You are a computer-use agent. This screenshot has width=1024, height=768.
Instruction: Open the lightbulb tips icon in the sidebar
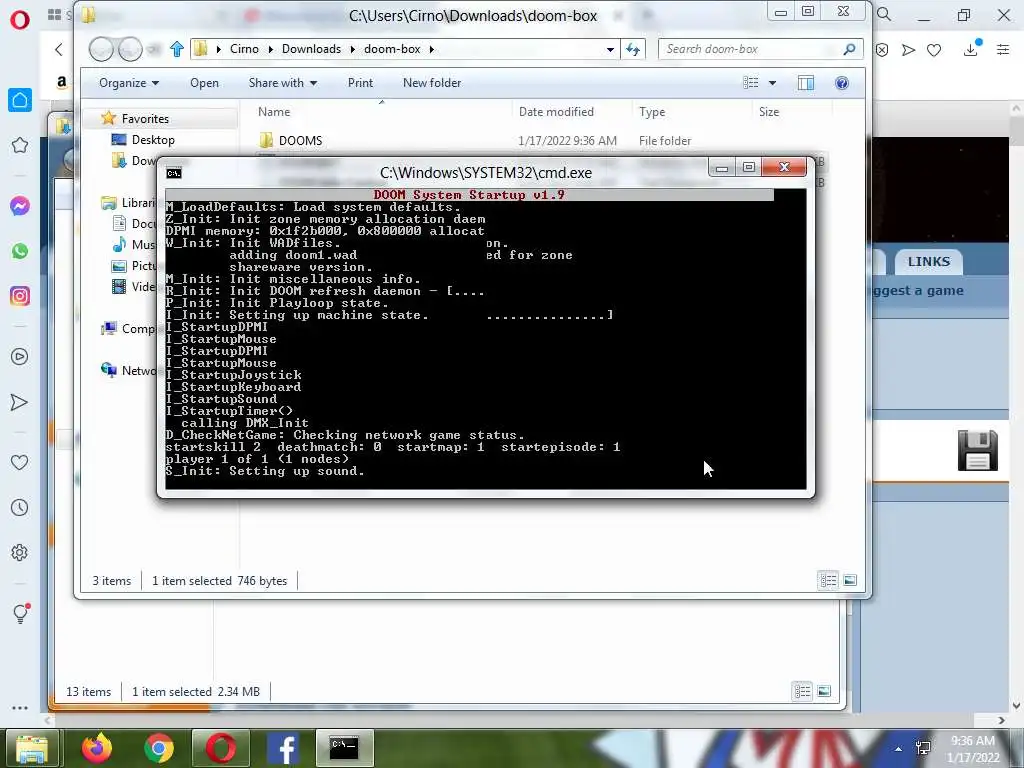click(x=20, y=613)
